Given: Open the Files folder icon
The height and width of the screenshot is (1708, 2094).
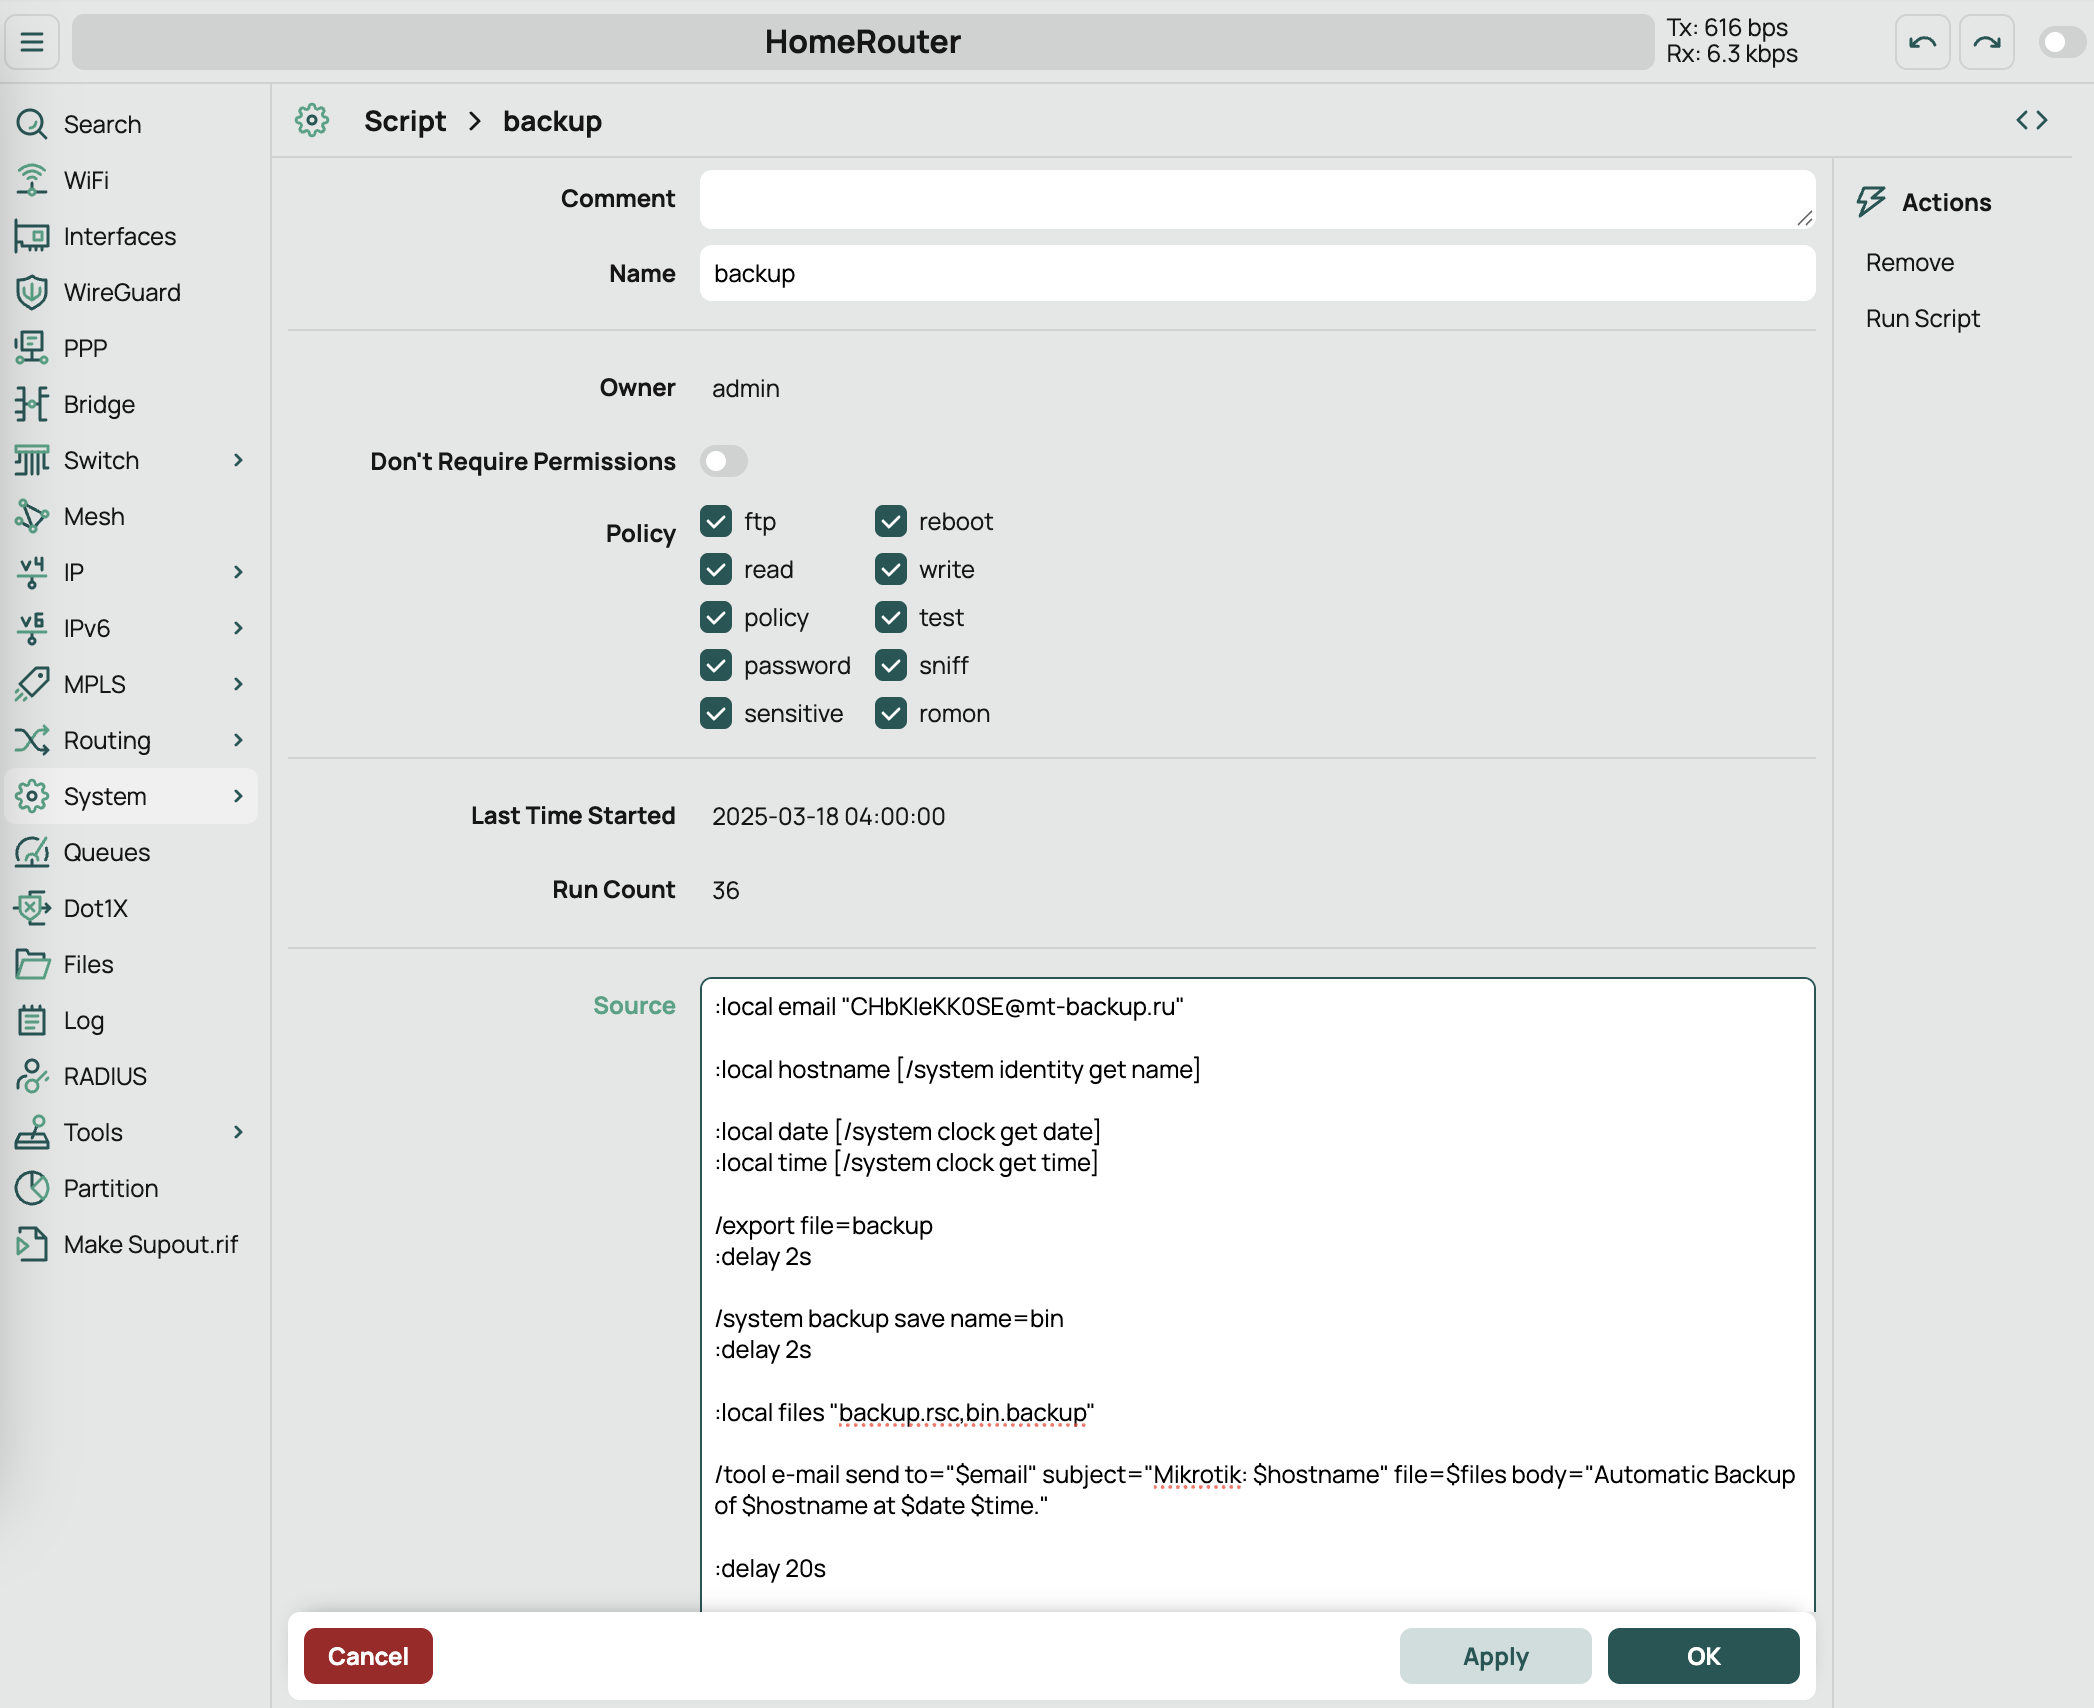Looking at the screenshot, I should pyautogui.click(x=32, y=964).
